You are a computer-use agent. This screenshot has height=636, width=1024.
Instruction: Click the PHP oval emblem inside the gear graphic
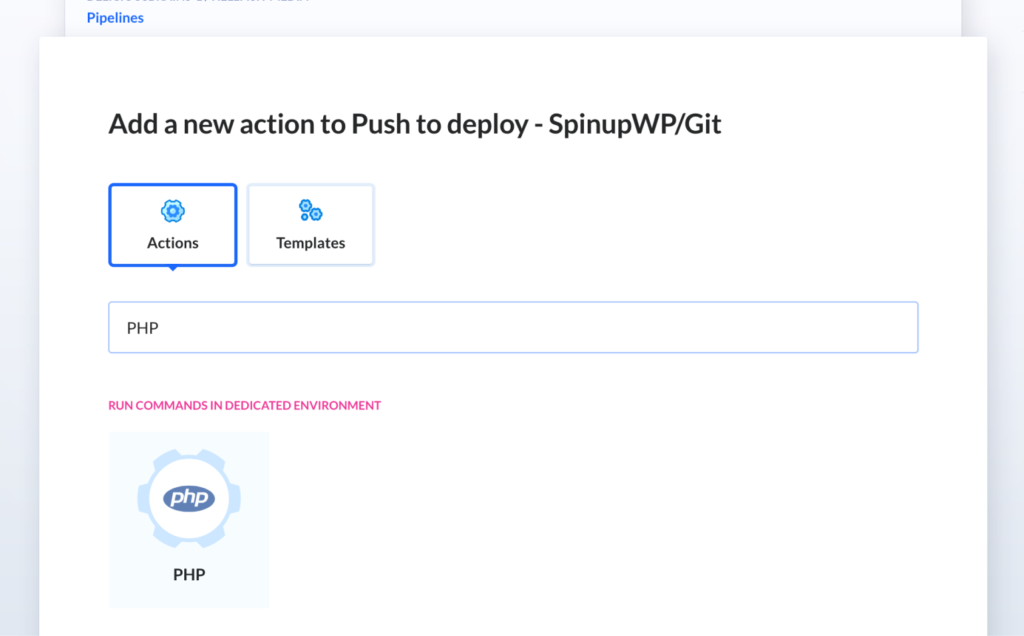point(189,496)
